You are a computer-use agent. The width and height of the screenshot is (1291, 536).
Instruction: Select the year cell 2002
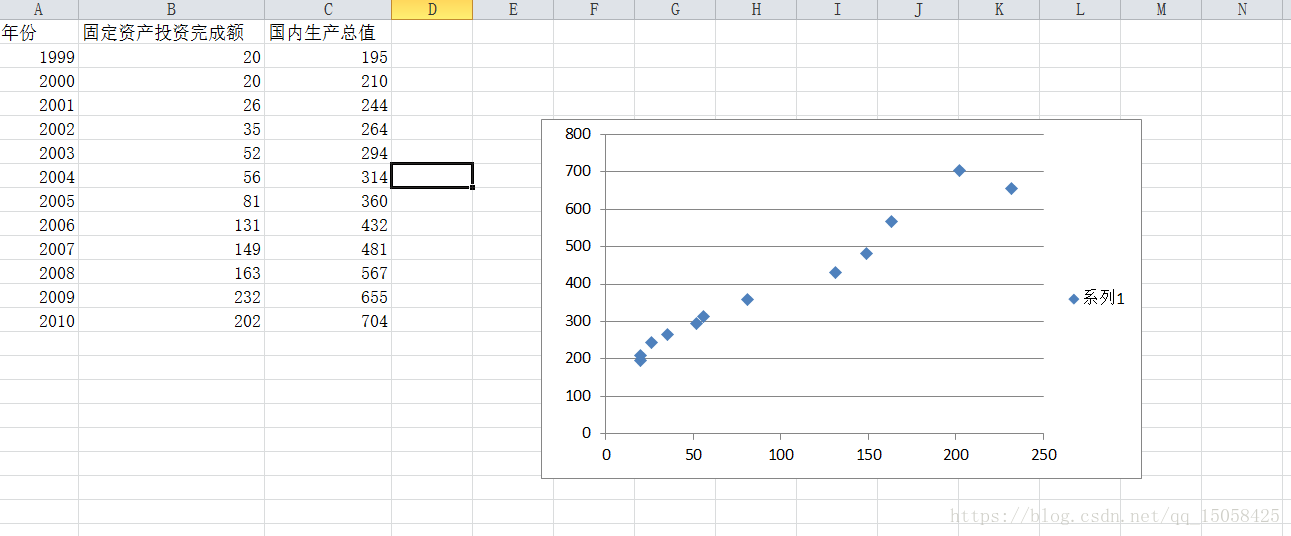pyautogui.click(x=39, y=128)
